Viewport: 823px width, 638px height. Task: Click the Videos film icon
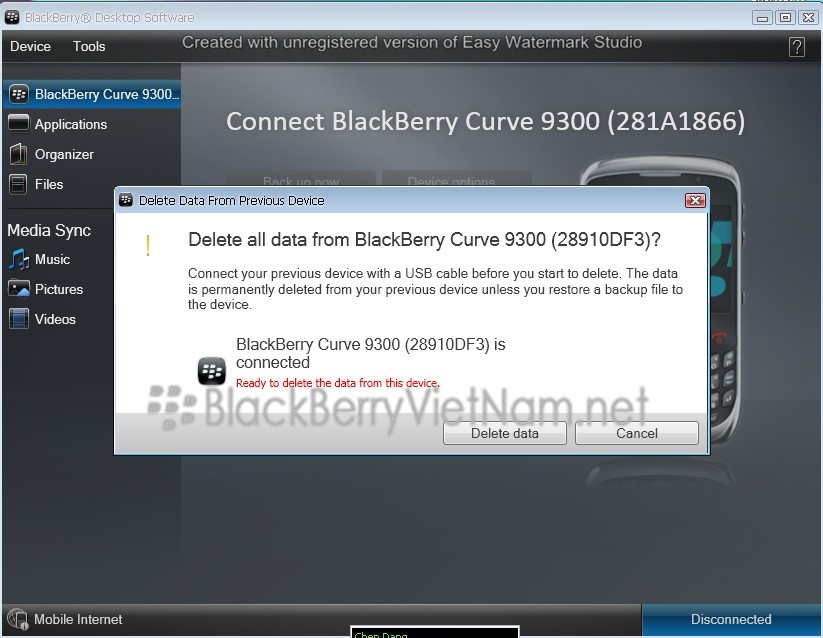(x=18, y=319)
